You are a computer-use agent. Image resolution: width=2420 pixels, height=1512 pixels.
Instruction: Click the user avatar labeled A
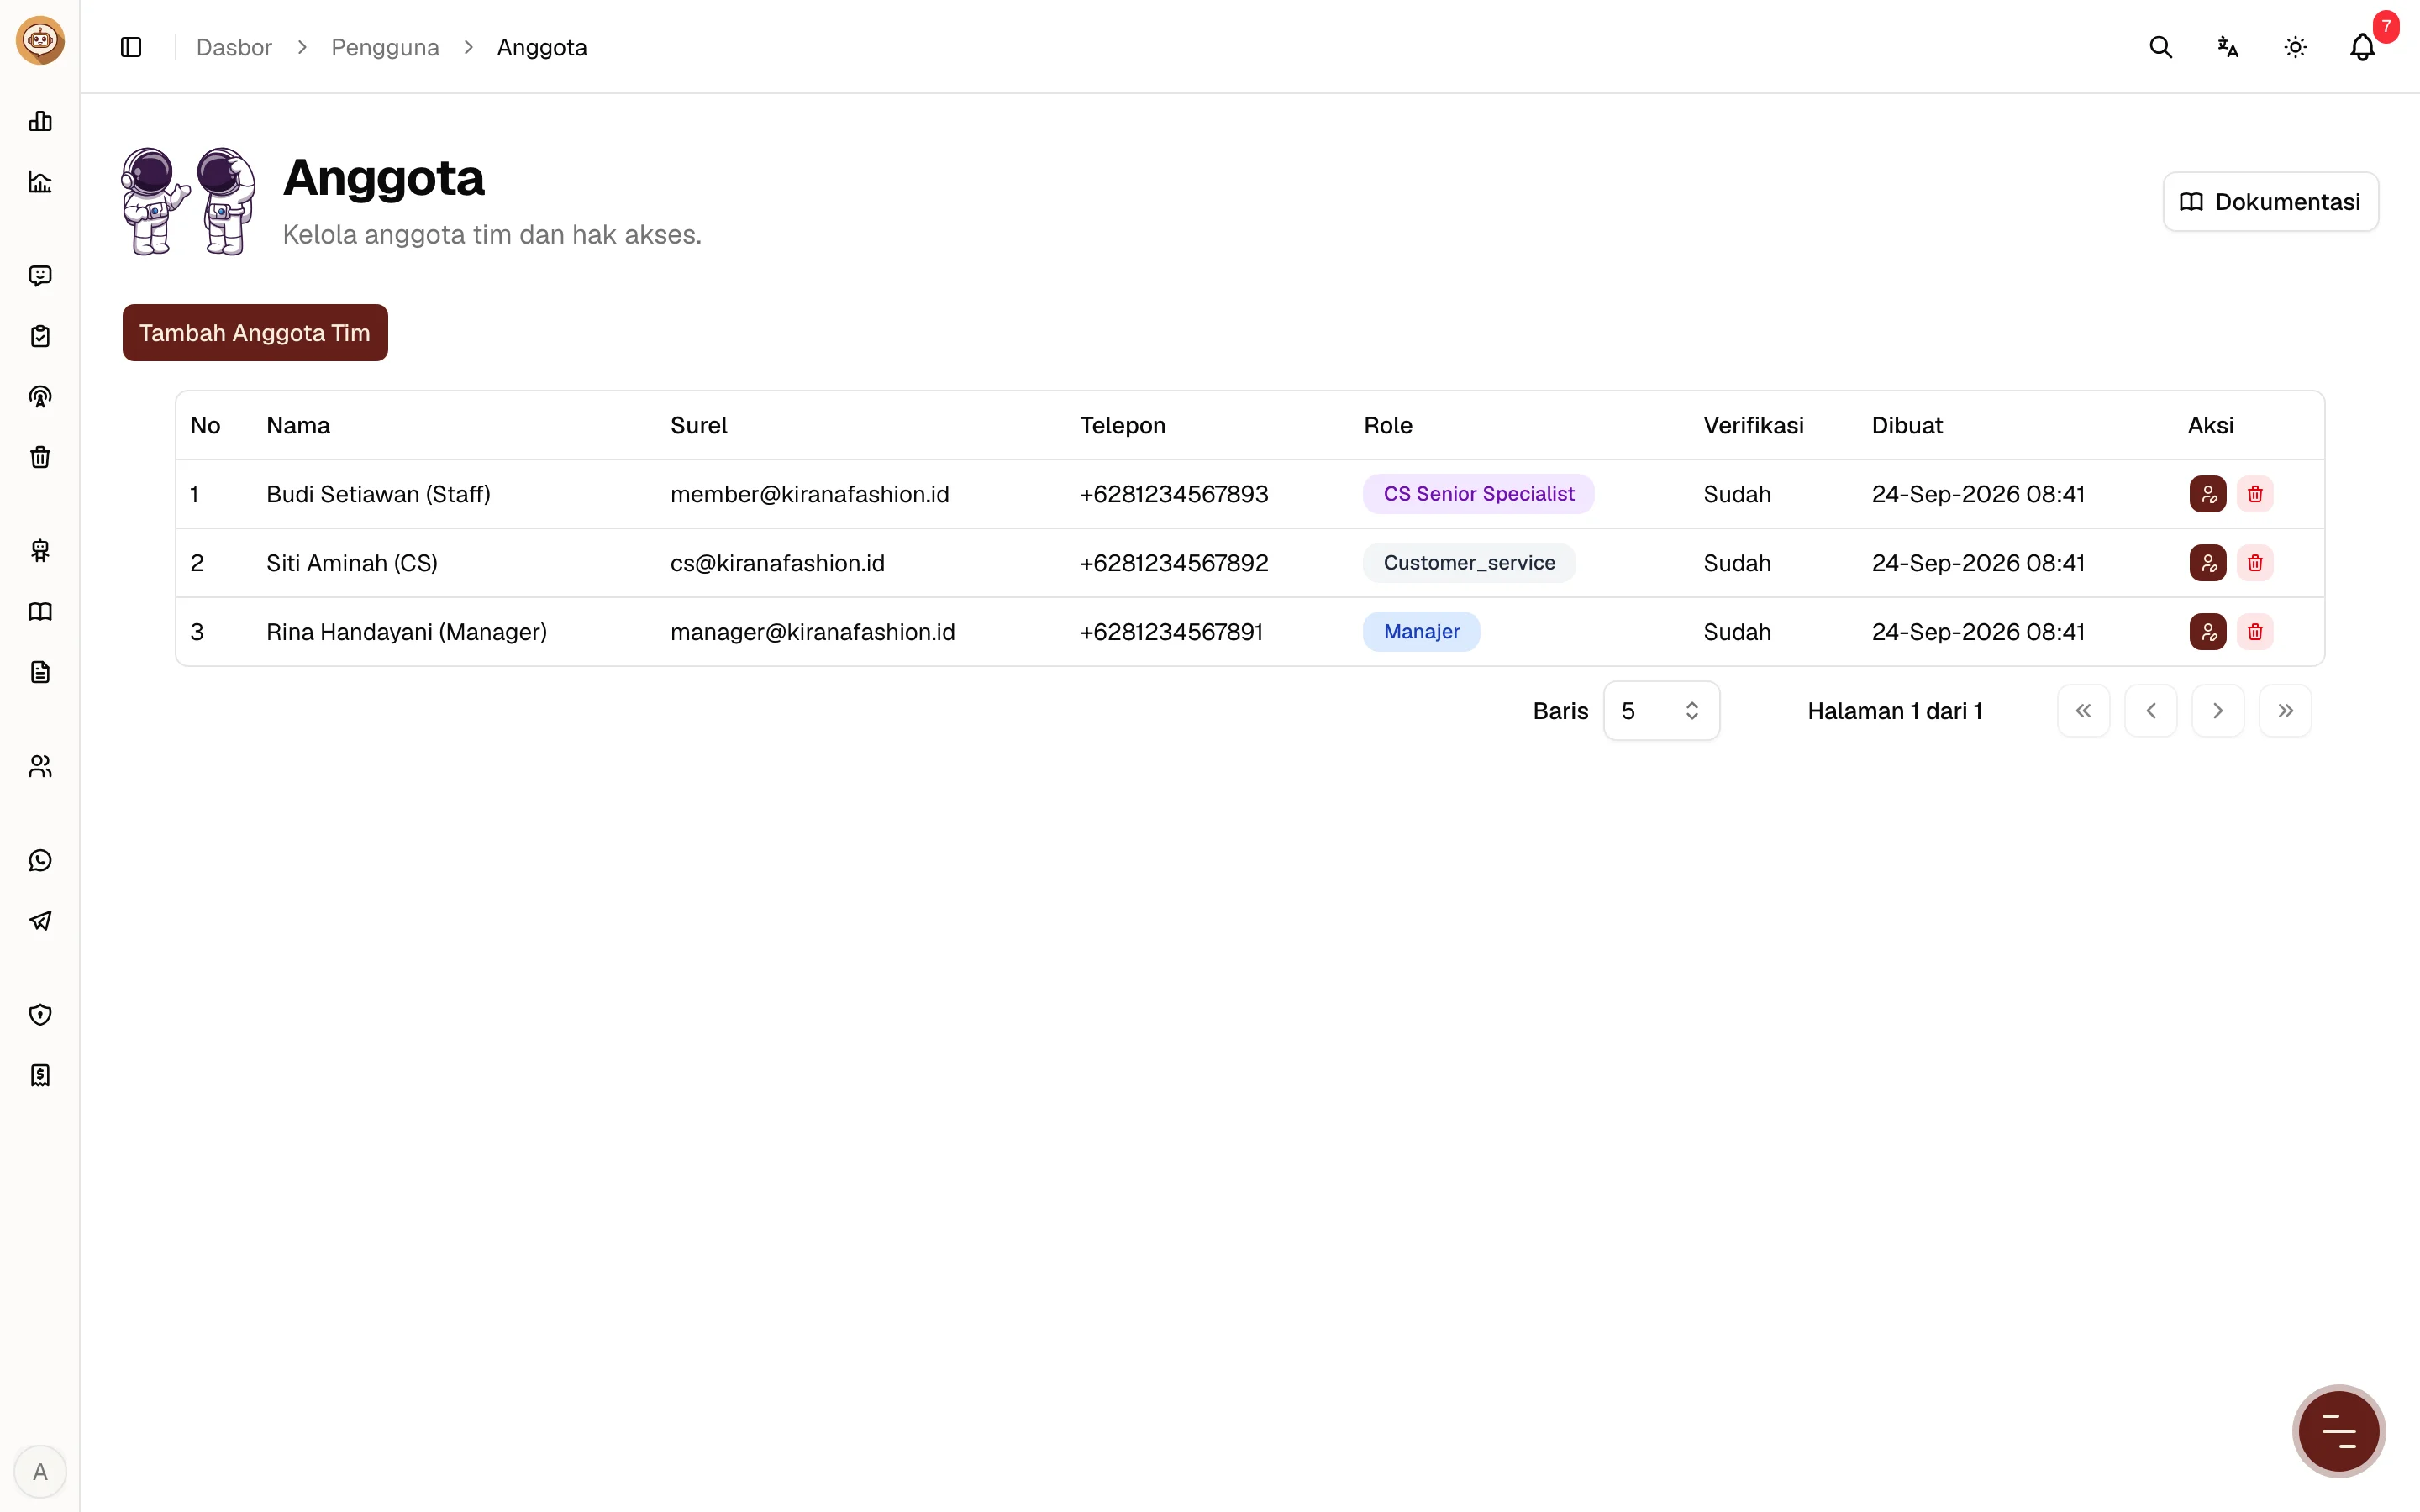point(40,1472)
